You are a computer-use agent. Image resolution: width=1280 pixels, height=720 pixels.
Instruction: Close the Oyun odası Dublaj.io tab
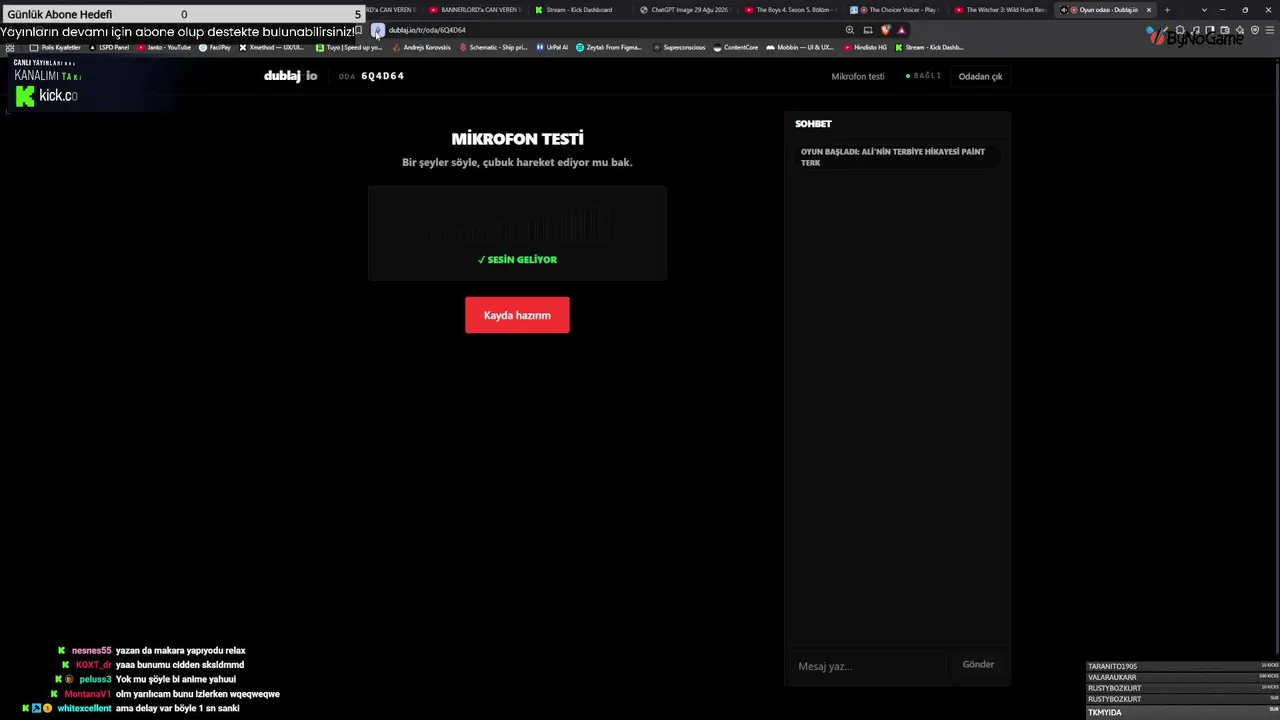pos(1148,10)
